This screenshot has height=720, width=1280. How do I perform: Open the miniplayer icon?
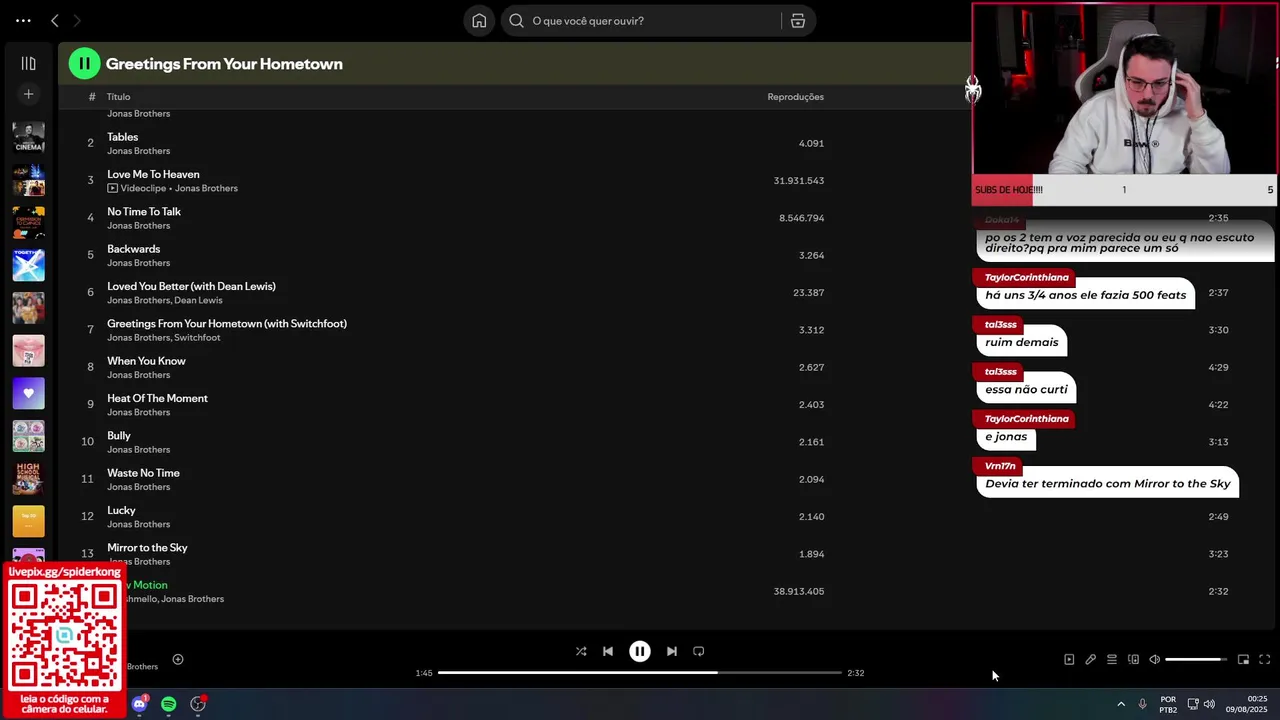tap(1243, 659)
